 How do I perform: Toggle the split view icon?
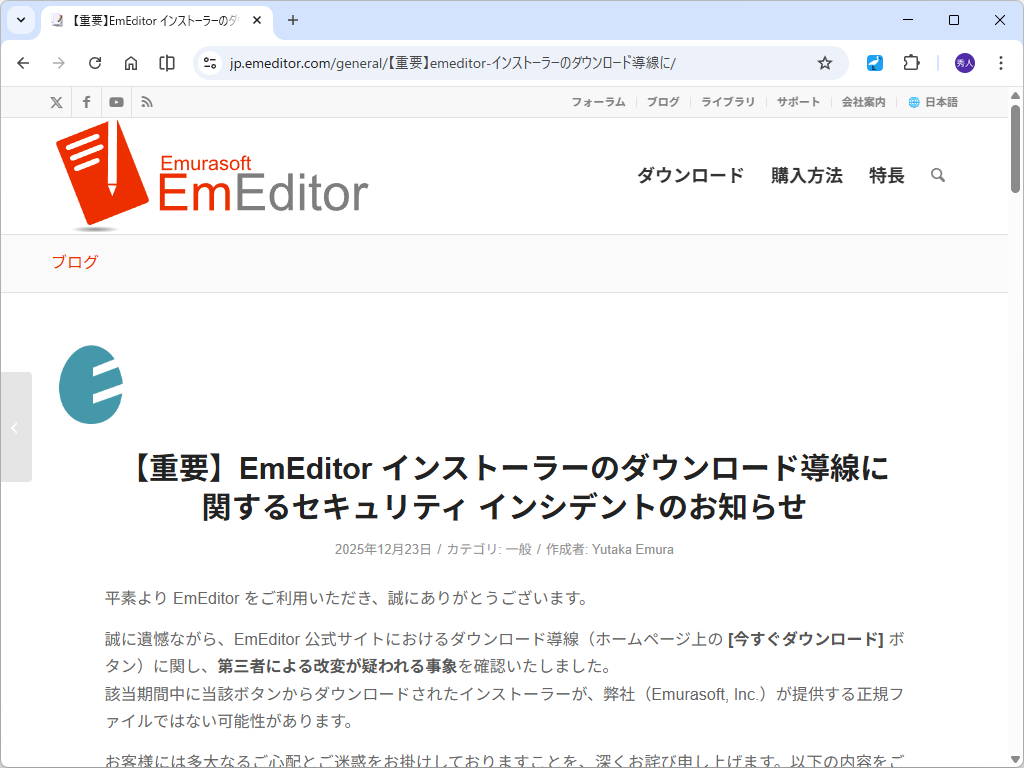tap(167, 63)
